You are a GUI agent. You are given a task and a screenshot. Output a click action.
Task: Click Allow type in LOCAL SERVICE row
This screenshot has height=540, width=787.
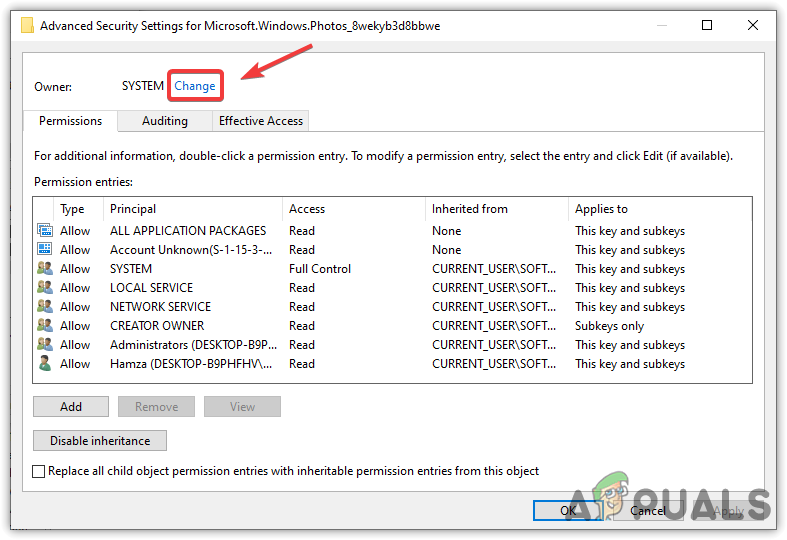point(75,288)
